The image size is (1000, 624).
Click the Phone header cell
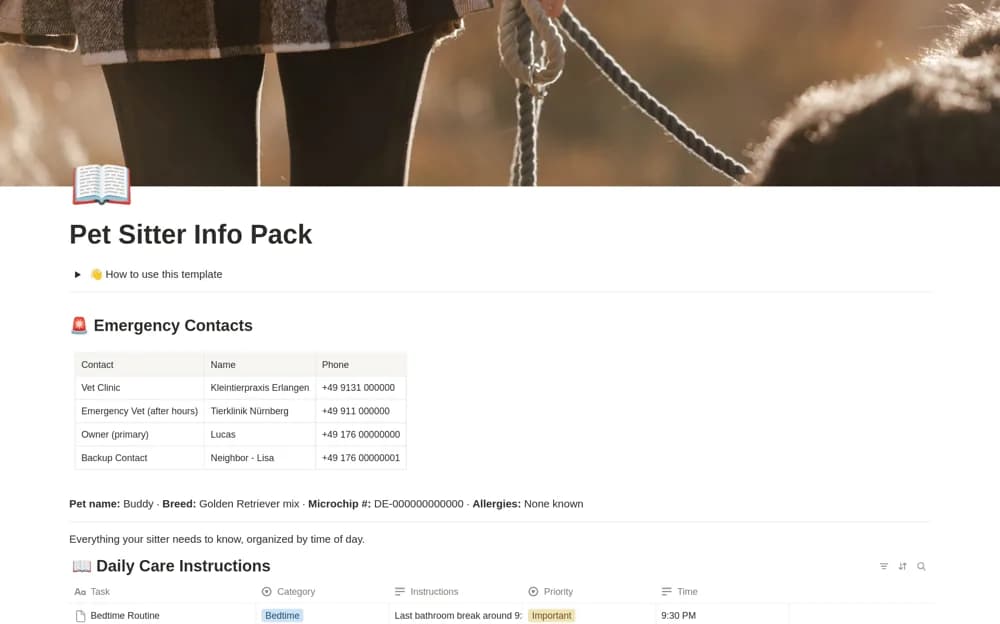click(x=361, y=364)
